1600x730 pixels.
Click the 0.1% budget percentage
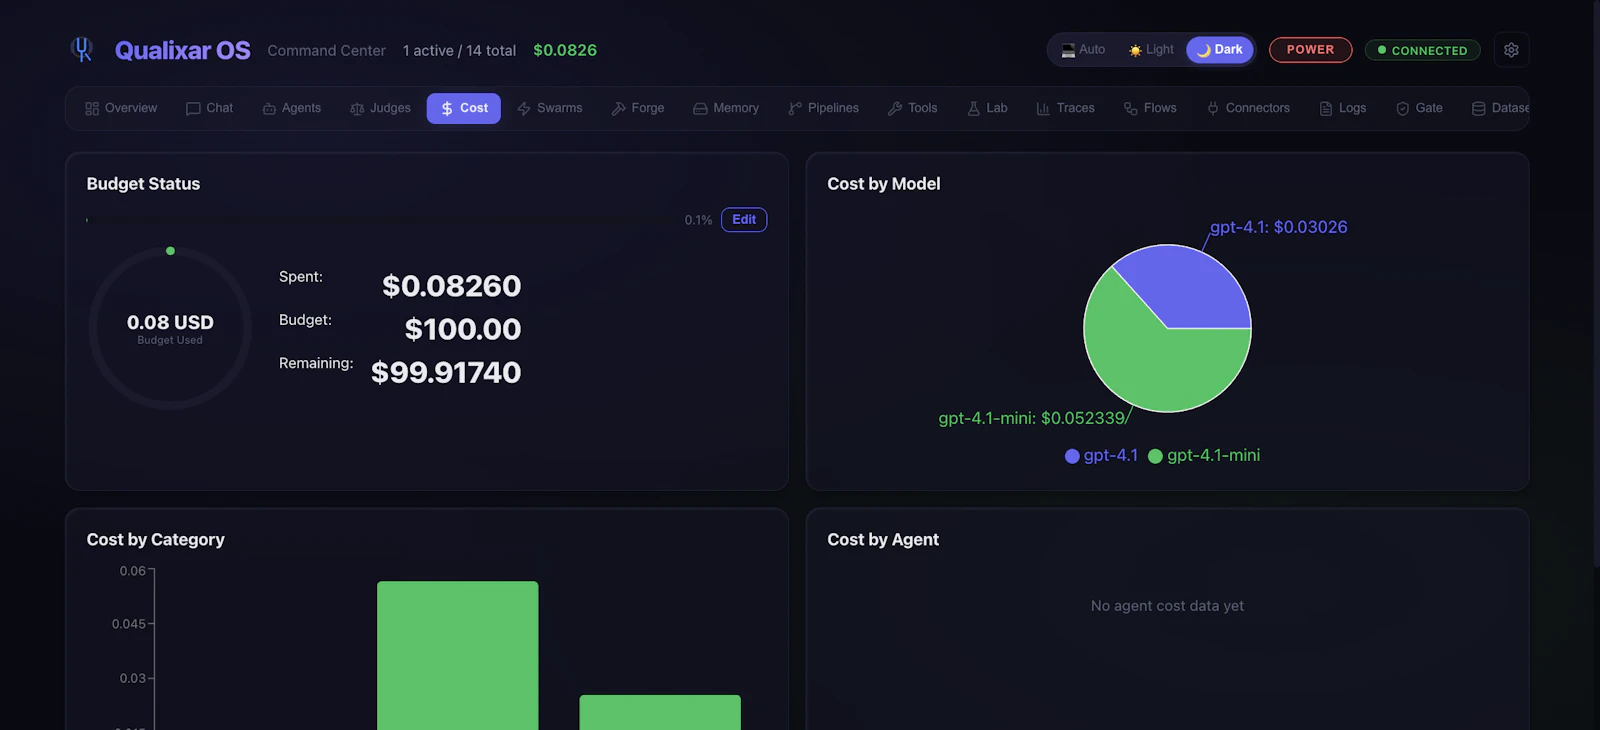[698, 220]
